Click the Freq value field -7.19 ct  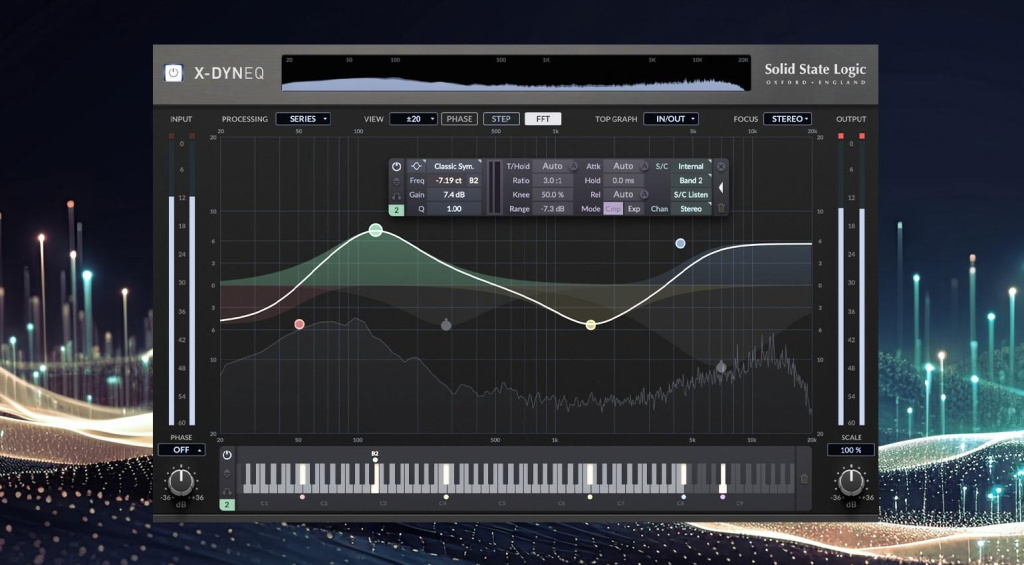(x=449, y=181)
